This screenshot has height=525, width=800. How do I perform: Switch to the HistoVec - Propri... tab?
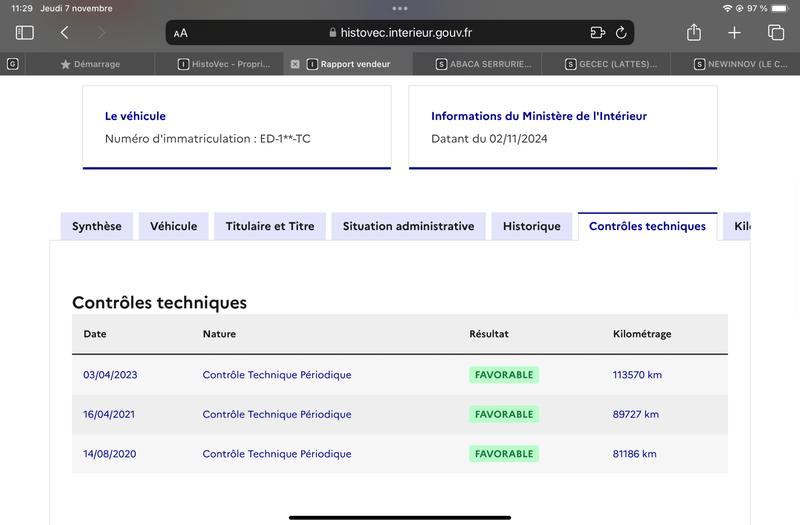coord(219,64)
